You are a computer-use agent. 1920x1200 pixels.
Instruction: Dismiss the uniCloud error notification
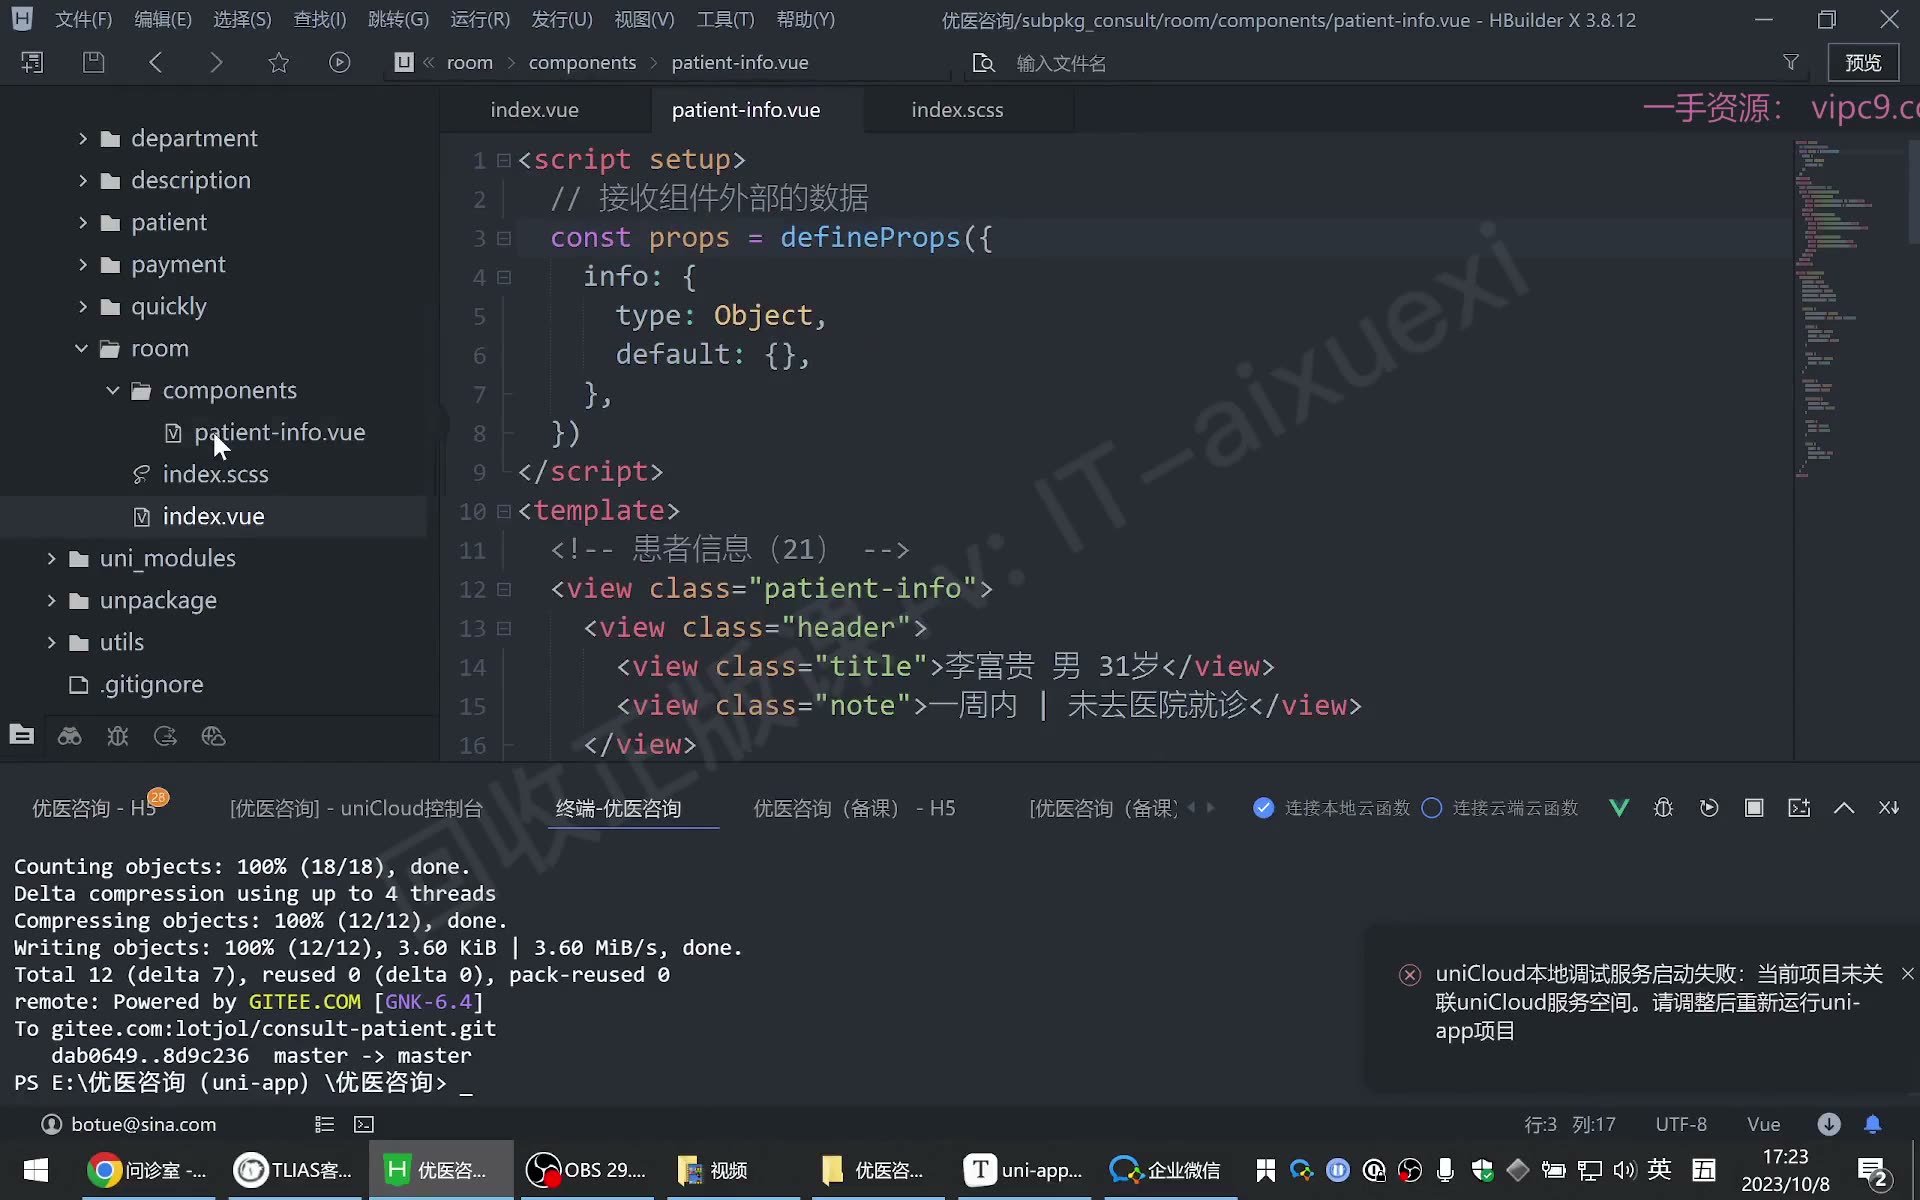1907,973
